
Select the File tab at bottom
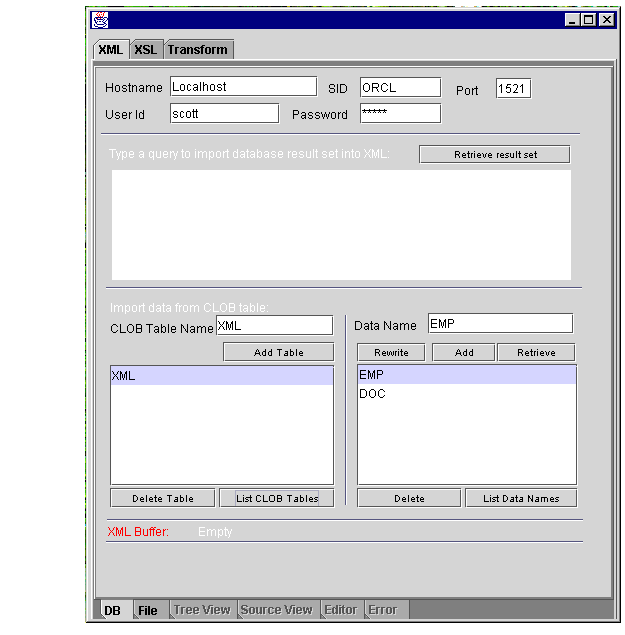(148, 610)
